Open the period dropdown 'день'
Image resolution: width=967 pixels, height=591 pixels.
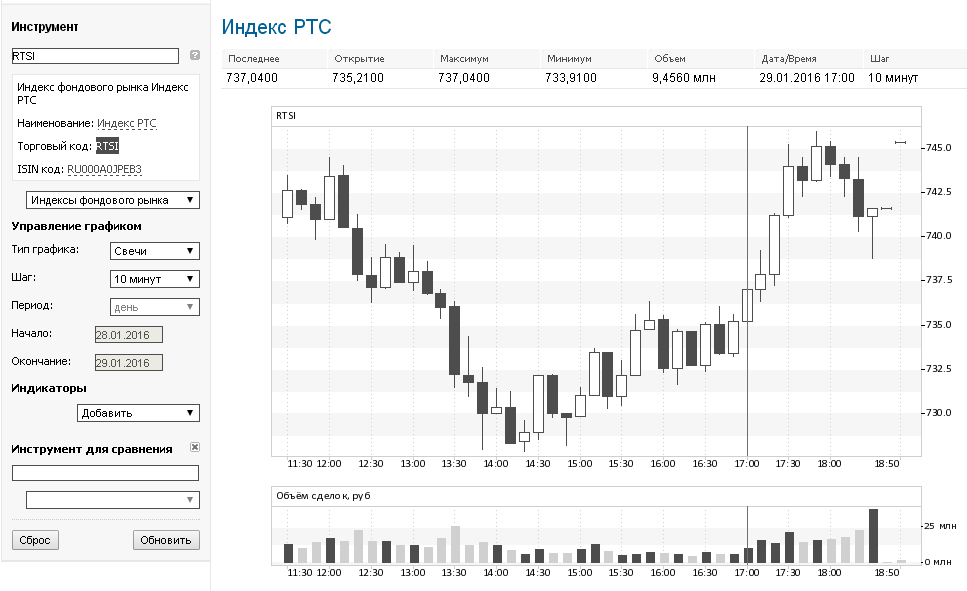click(153, 307)
